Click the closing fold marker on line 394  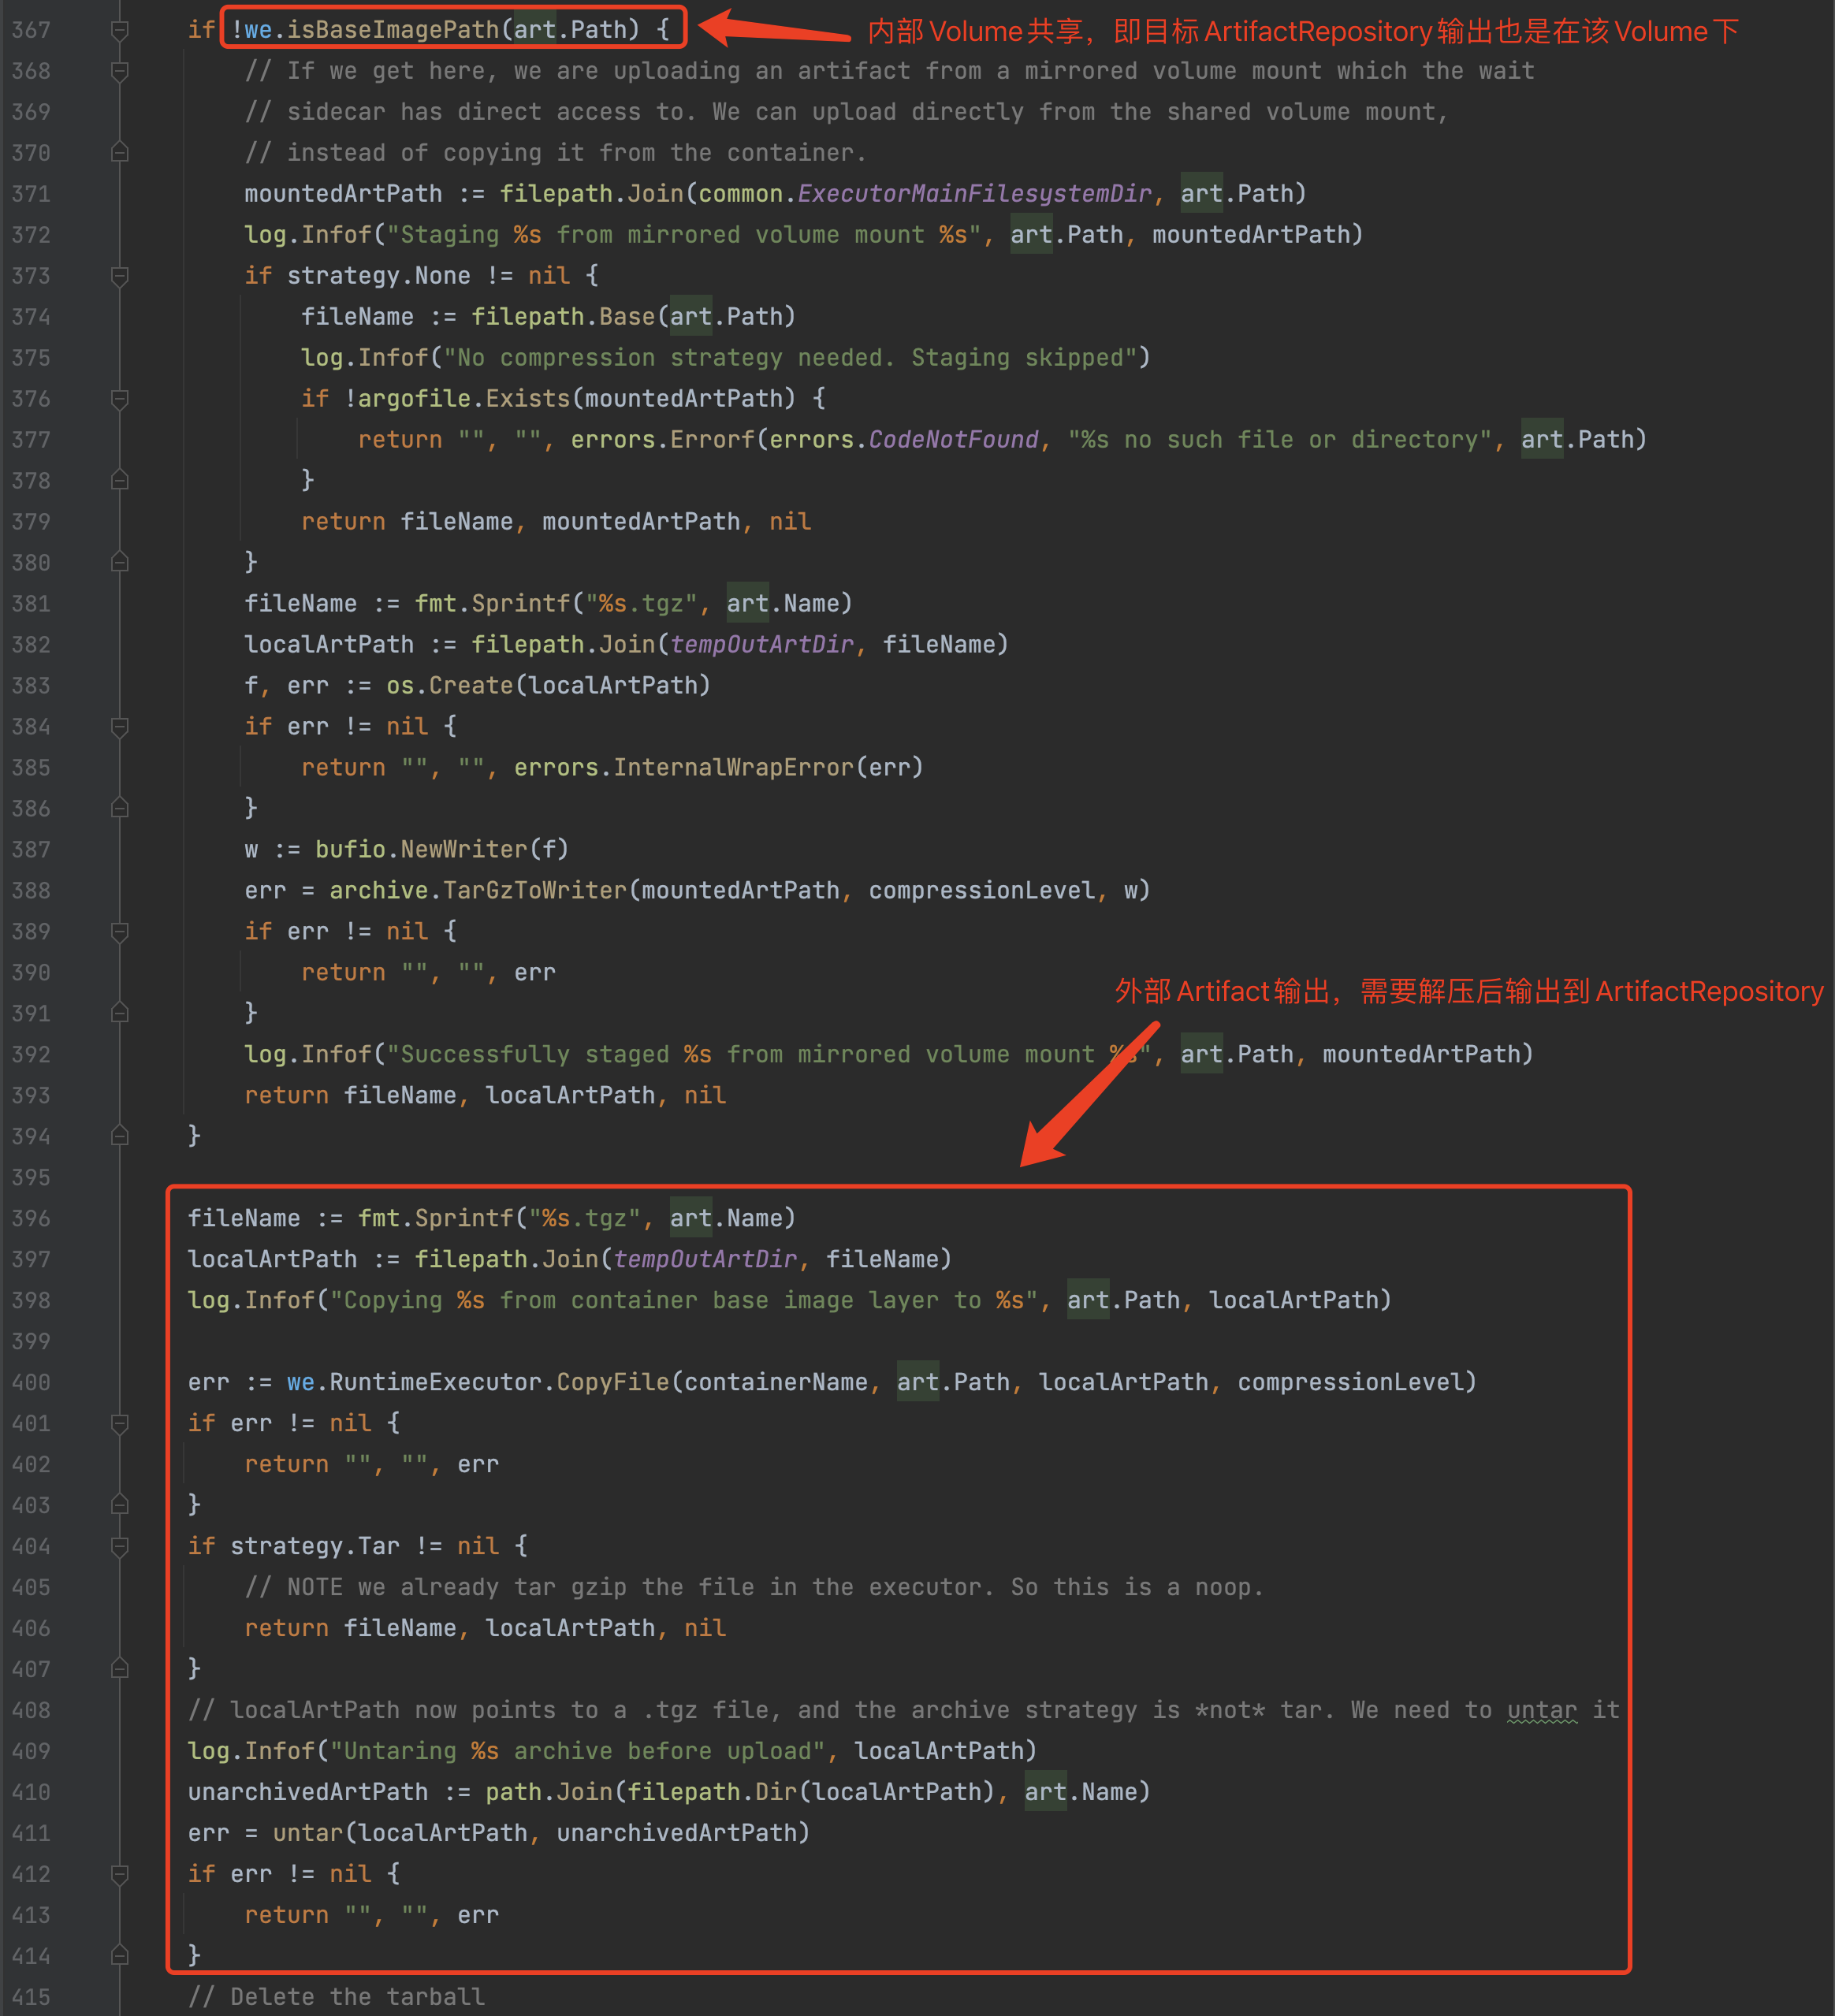coord(119,1136)
